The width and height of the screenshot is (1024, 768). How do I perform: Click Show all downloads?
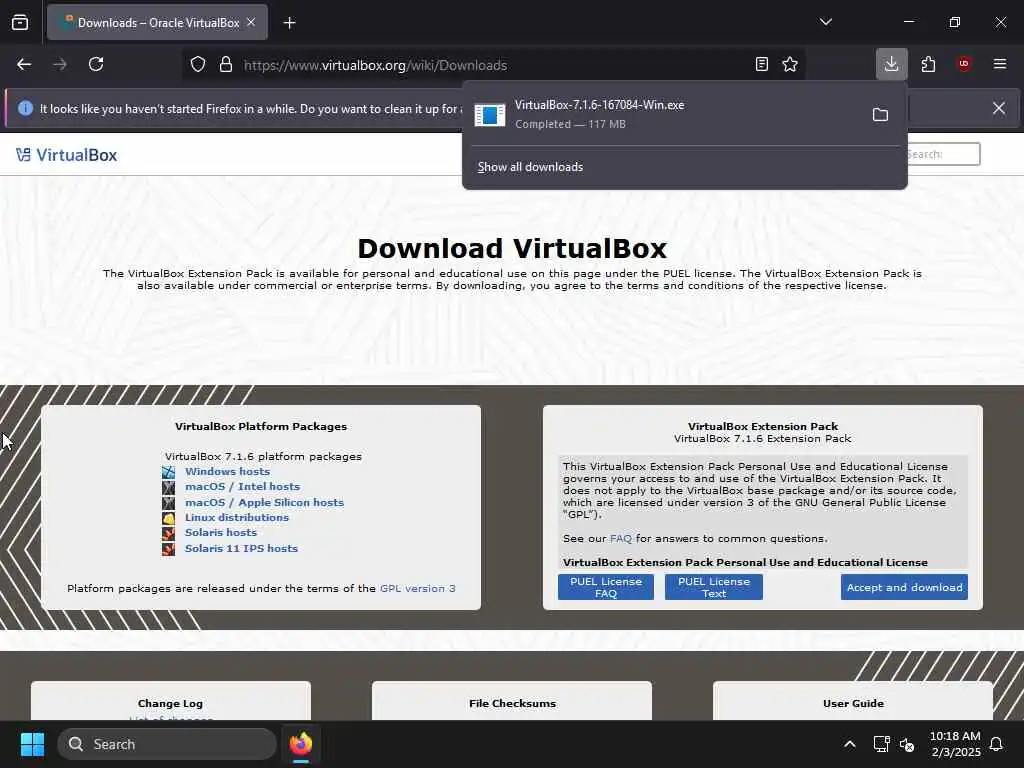(530, 167)
